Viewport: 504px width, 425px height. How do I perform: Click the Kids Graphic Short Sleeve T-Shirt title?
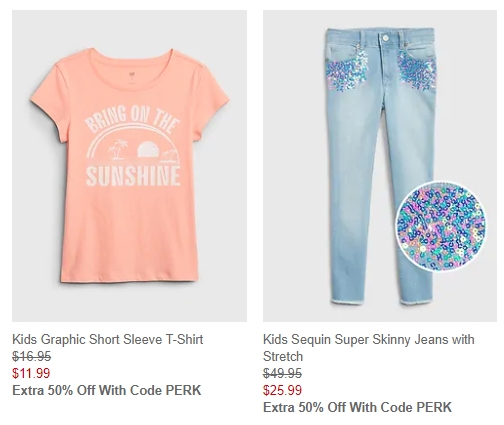point(107,339)
